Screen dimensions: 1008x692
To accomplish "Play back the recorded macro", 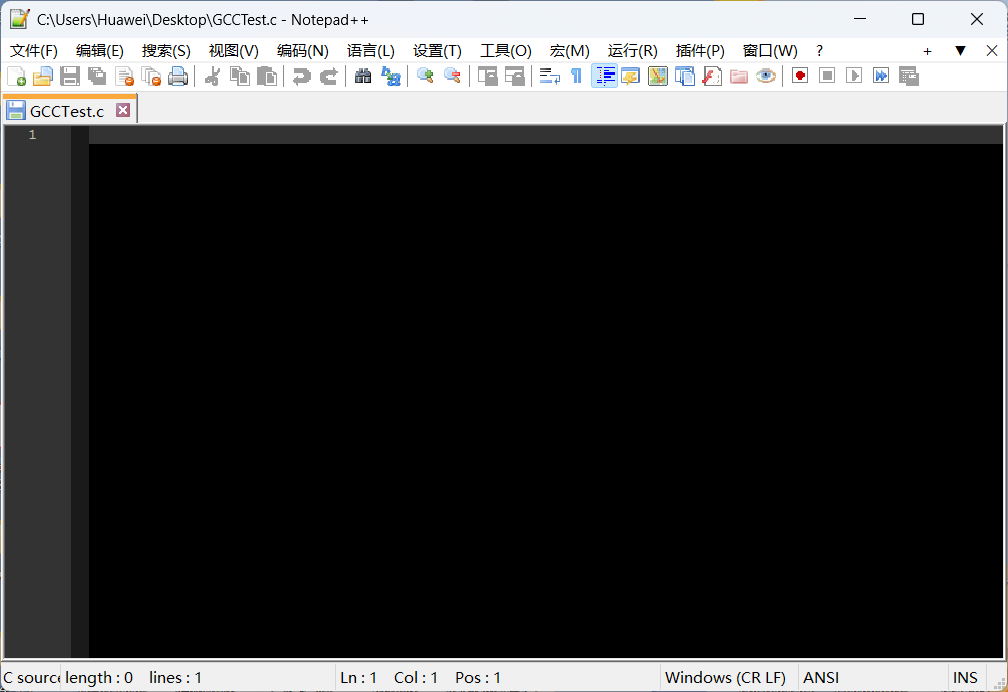I will pos(854,76).
